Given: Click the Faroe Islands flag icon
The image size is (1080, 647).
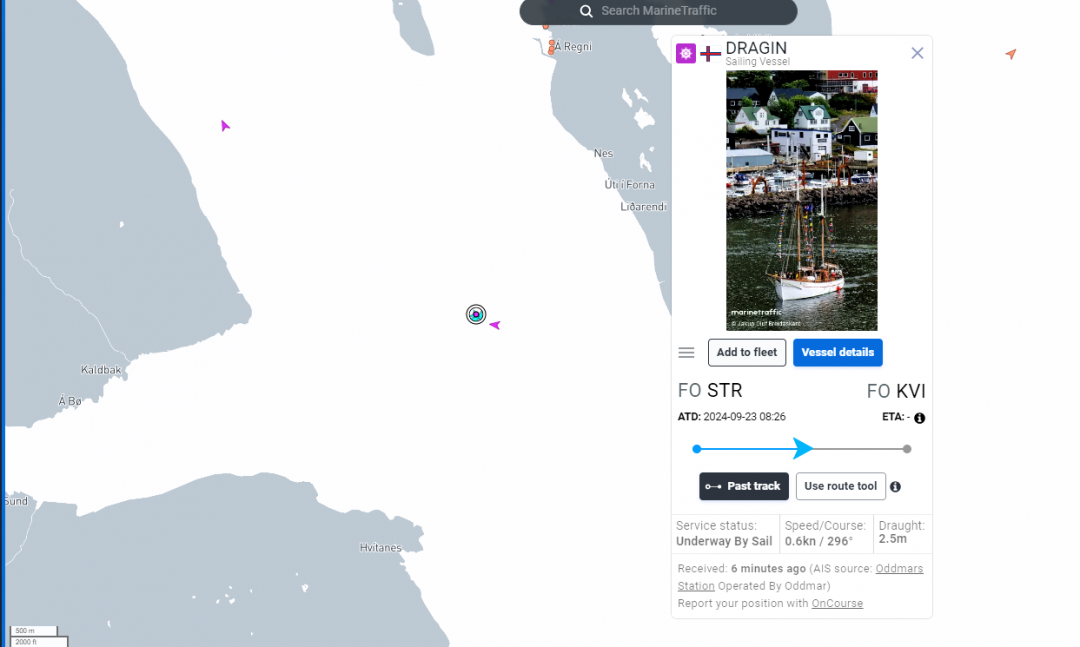Looking at the screenshot, I should tap(710, 54).
